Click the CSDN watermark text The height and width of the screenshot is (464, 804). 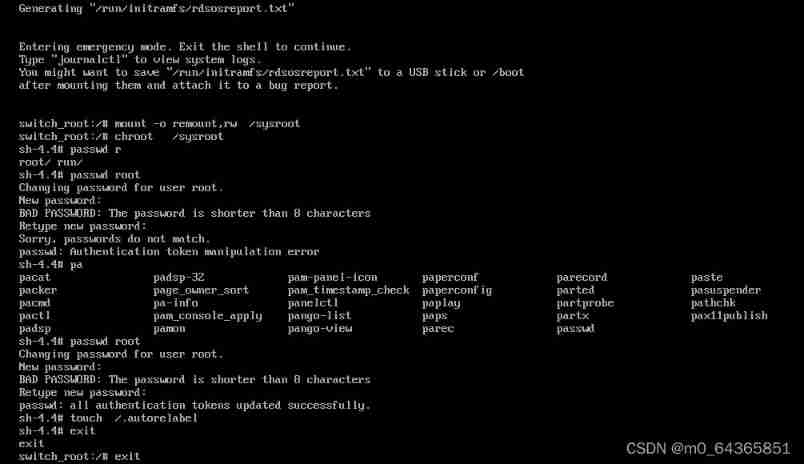point(708,449)
